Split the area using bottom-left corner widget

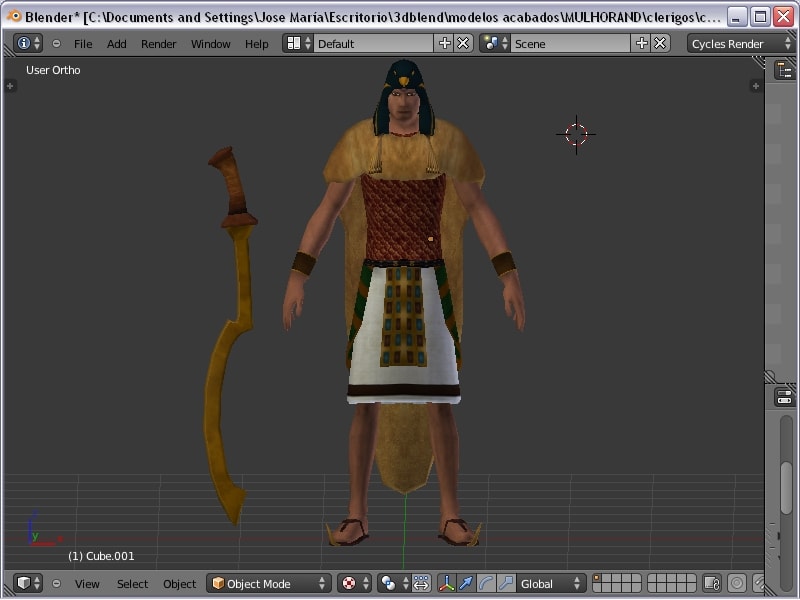point(8,591)
